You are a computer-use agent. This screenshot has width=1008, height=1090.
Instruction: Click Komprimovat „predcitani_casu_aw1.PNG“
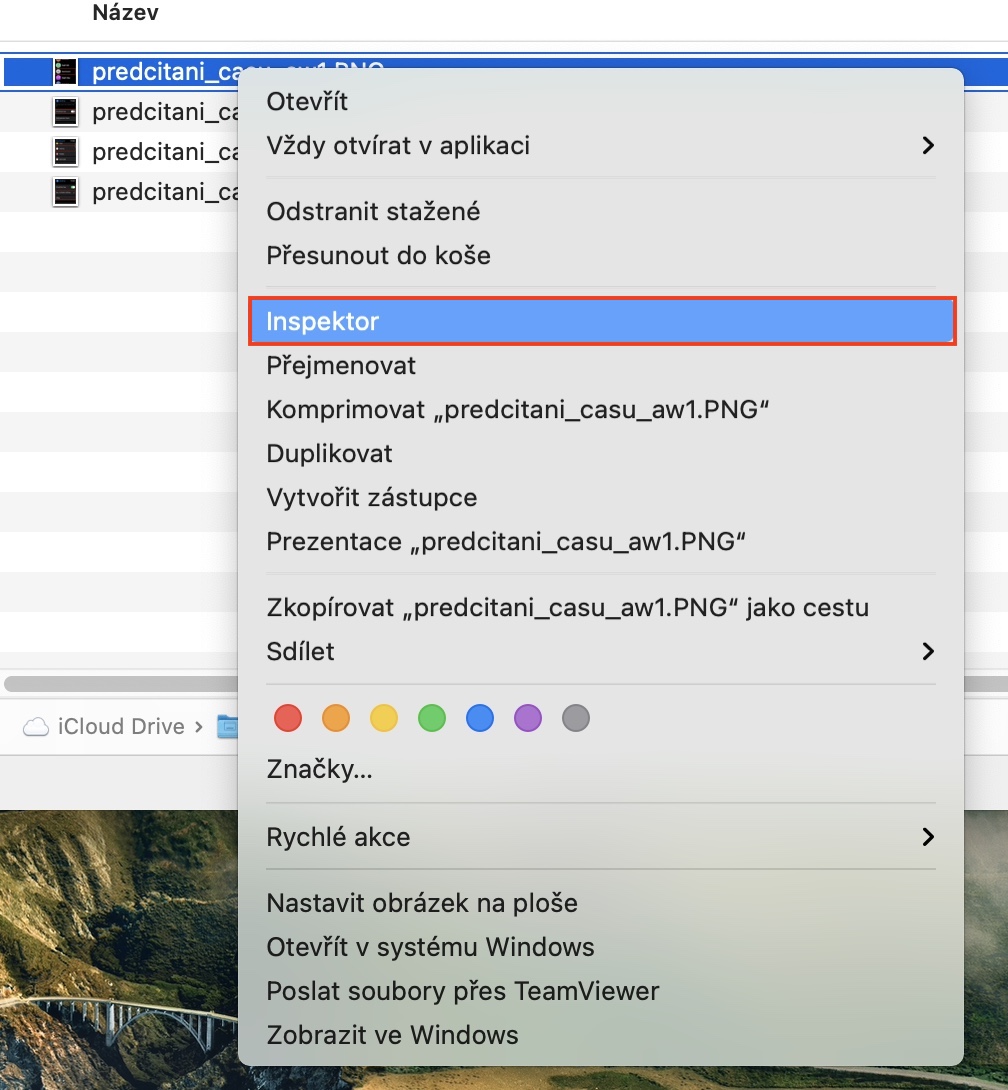pos(601,409)
